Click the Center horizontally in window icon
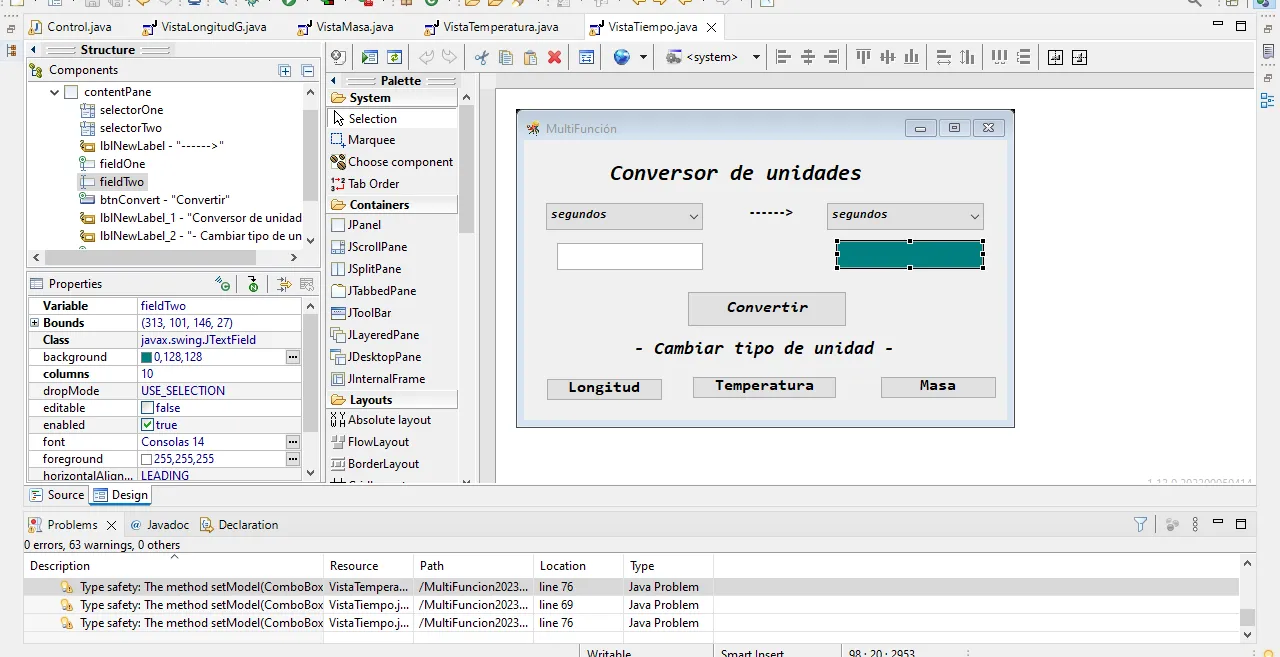 1055,58
